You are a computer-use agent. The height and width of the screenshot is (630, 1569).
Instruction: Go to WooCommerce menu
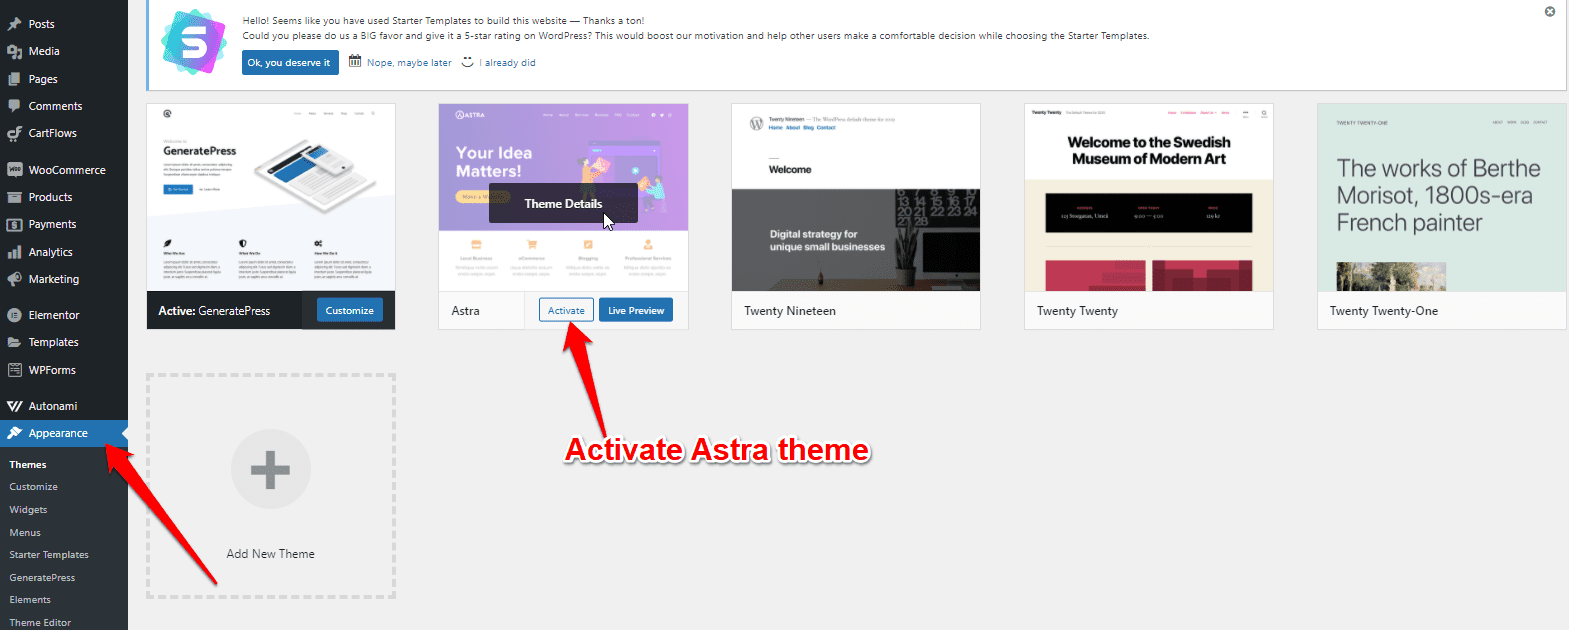67,170
